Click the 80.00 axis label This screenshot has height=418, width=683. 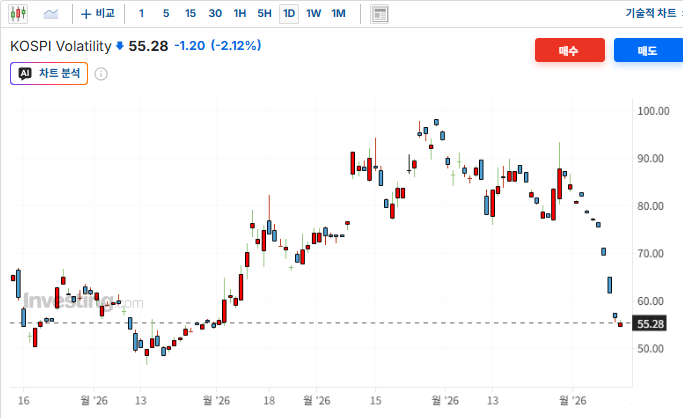pyautogui.click(x=650, y=206)
